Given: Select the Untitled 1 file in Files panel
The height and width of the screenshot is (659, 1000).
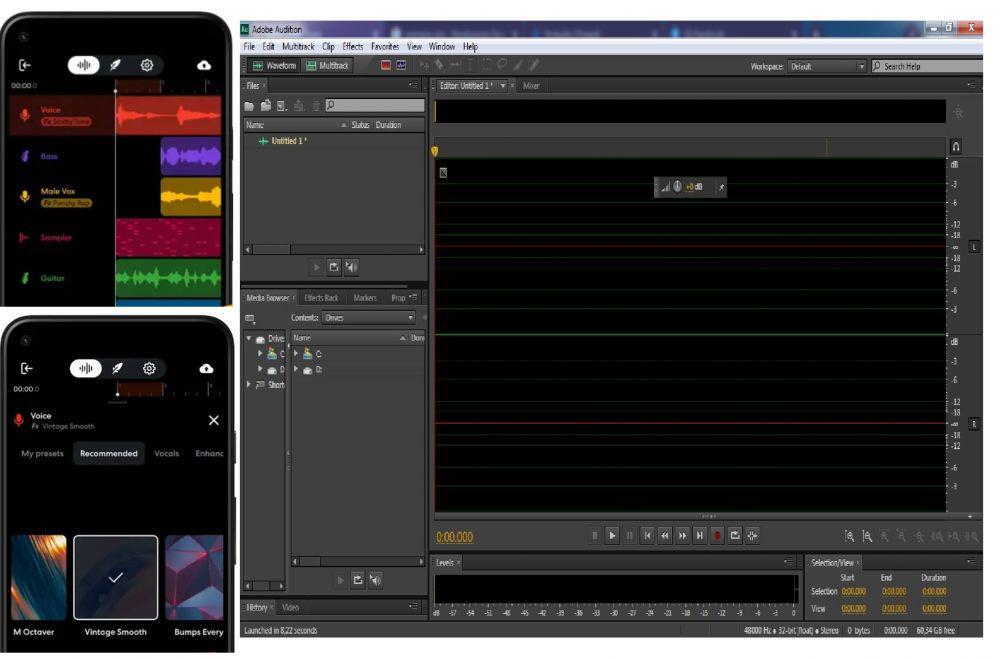Looking at the screenshot, I should 289,141.
